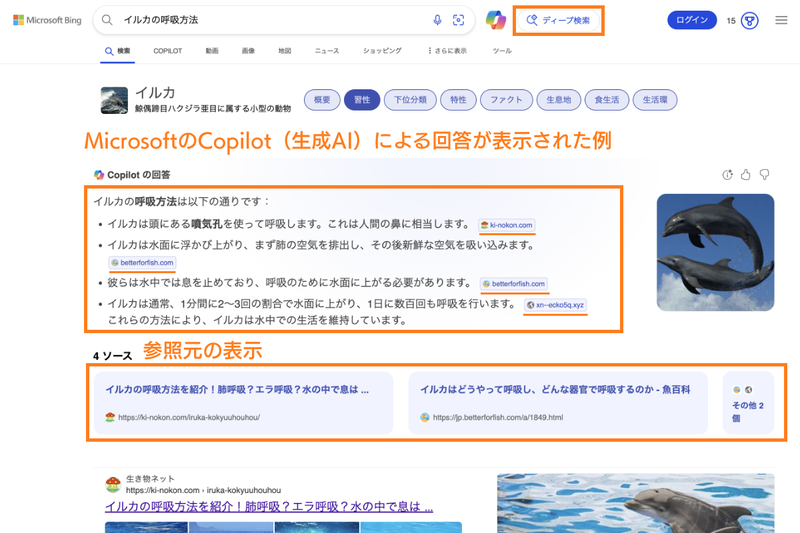Image resolution: width=800 pixels, height=533 pixels.
Task: Click the two dolphins jumping image
Action: (715, 252)
